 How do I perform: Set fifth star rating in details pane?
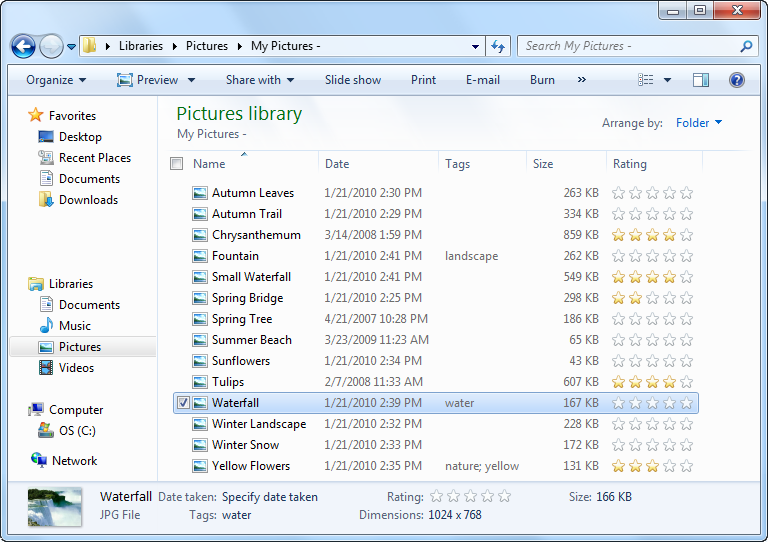(504, 496)
